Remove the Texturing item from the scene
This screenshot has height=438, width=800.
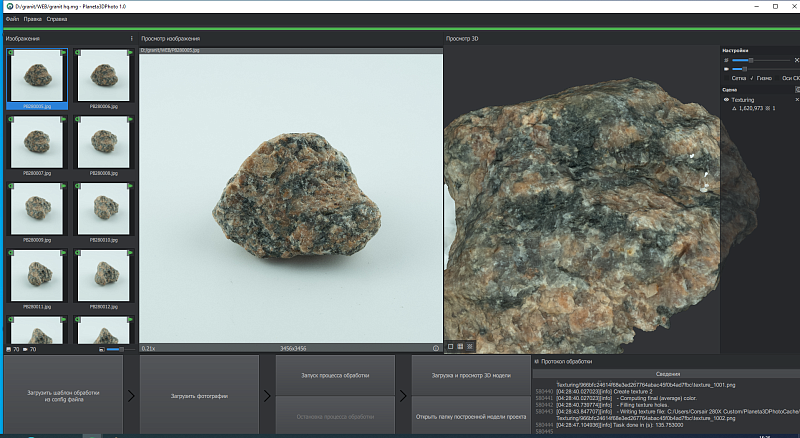(x=797, y=100)
